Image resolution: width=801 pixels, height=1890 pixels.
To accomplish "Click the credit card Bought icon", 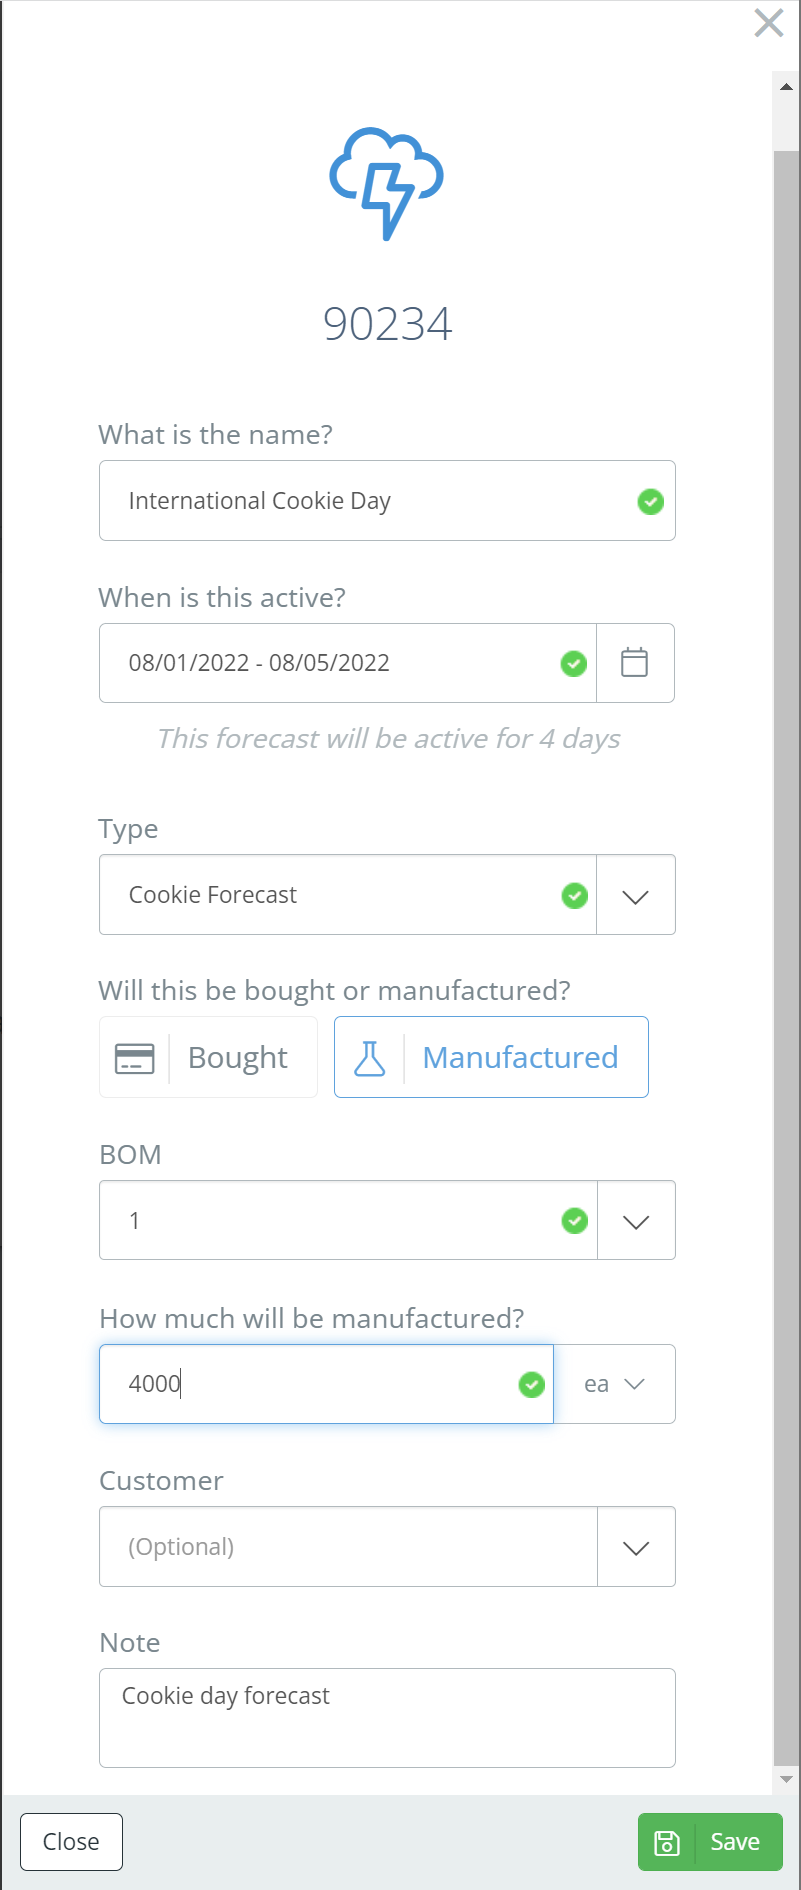I will (x=135, y=1058).
